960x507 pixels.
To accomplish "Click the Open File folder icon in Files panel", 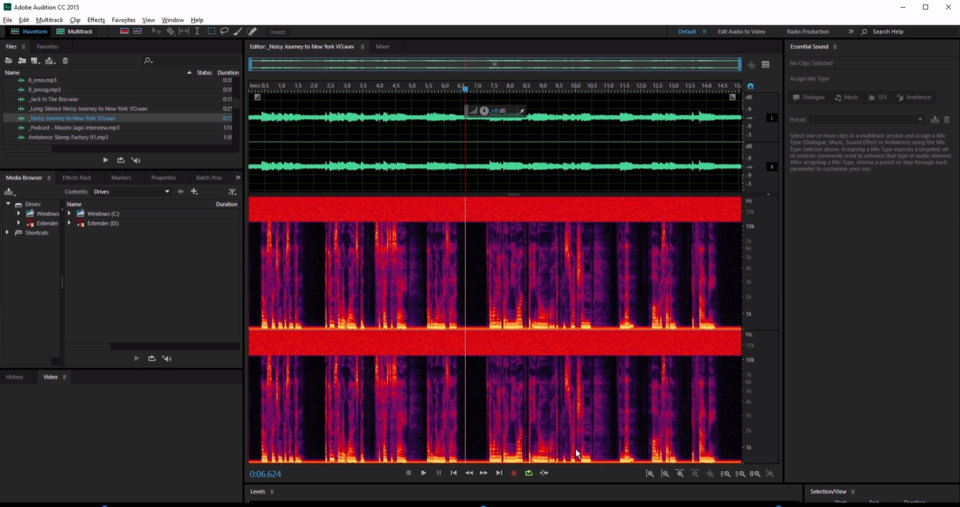I will [9, 61].
